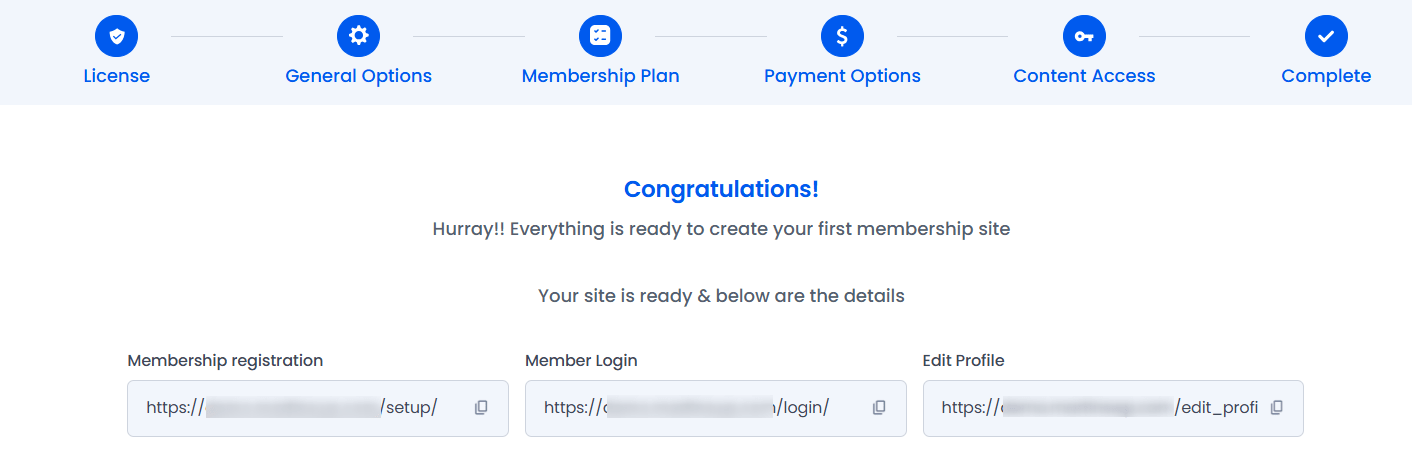Open Content Access step label
The width and height of the screenshot is (1412, 456).
pos(1084,76)
